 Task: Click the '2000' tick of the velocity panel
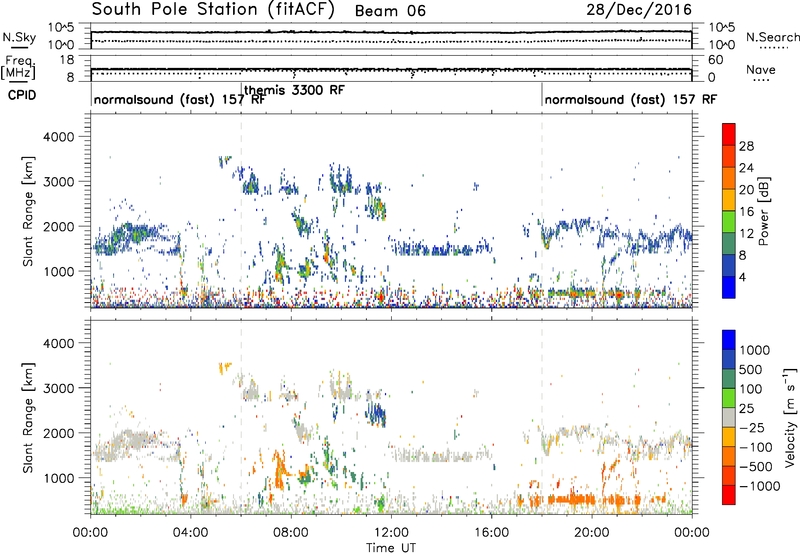[58, 433]
